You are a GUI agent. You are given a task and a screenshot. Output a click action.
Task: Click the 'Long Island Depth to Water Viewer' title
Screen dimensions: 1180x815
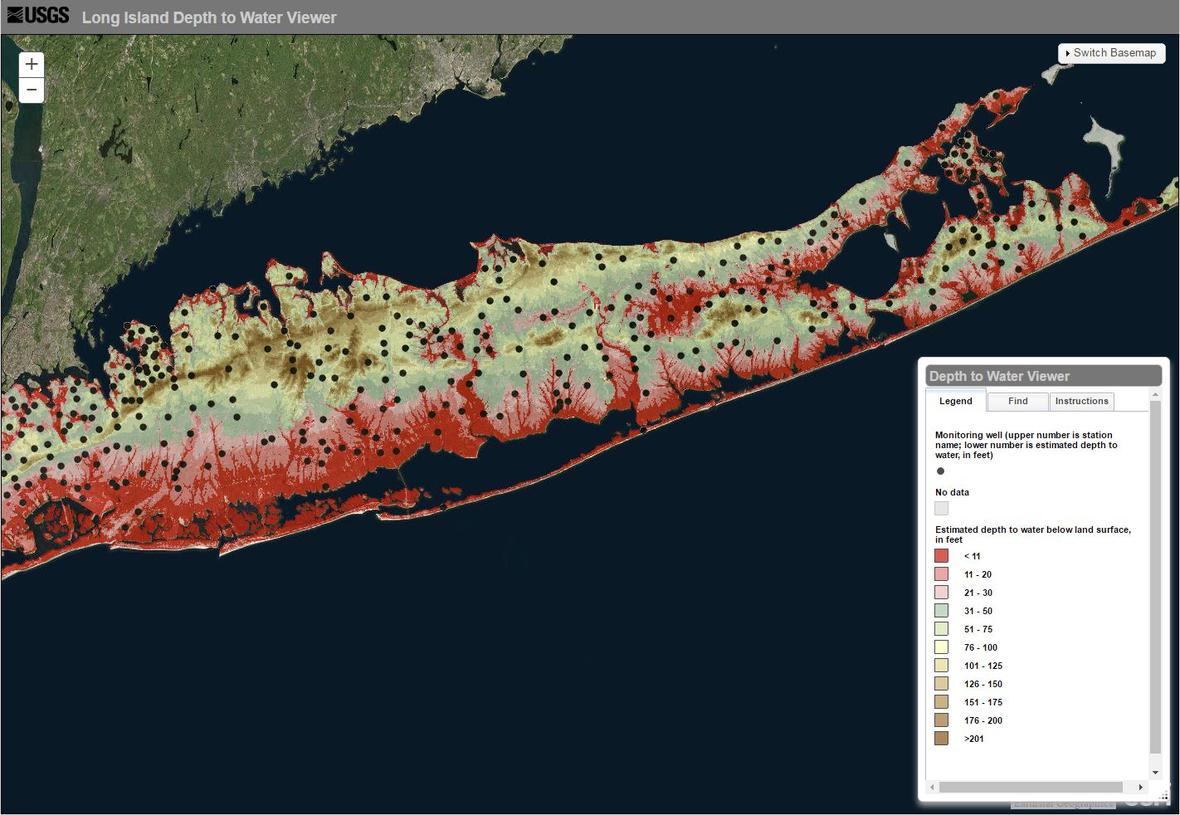[x=209, y=18]
